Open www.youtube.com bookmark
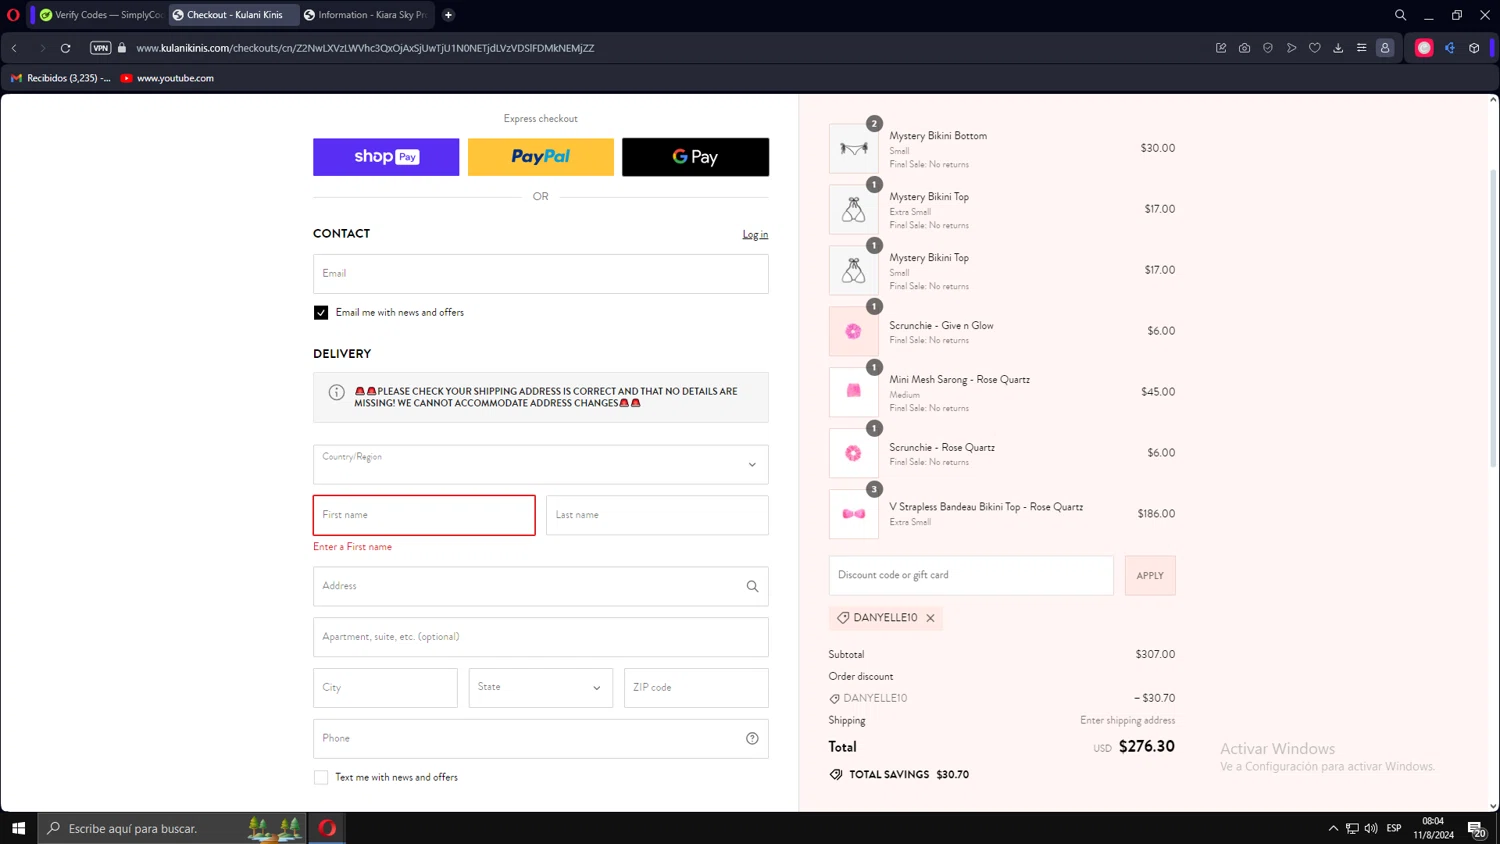1500x844 pixels. coord(167,78)
